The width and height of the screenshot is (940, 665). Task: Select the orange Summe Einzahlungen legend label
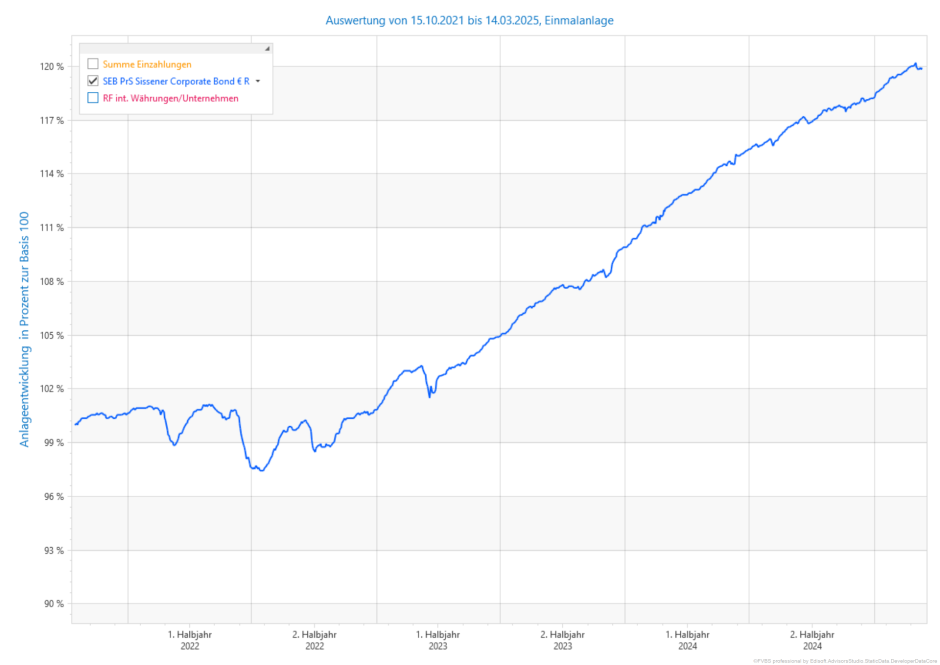(147, 64)
